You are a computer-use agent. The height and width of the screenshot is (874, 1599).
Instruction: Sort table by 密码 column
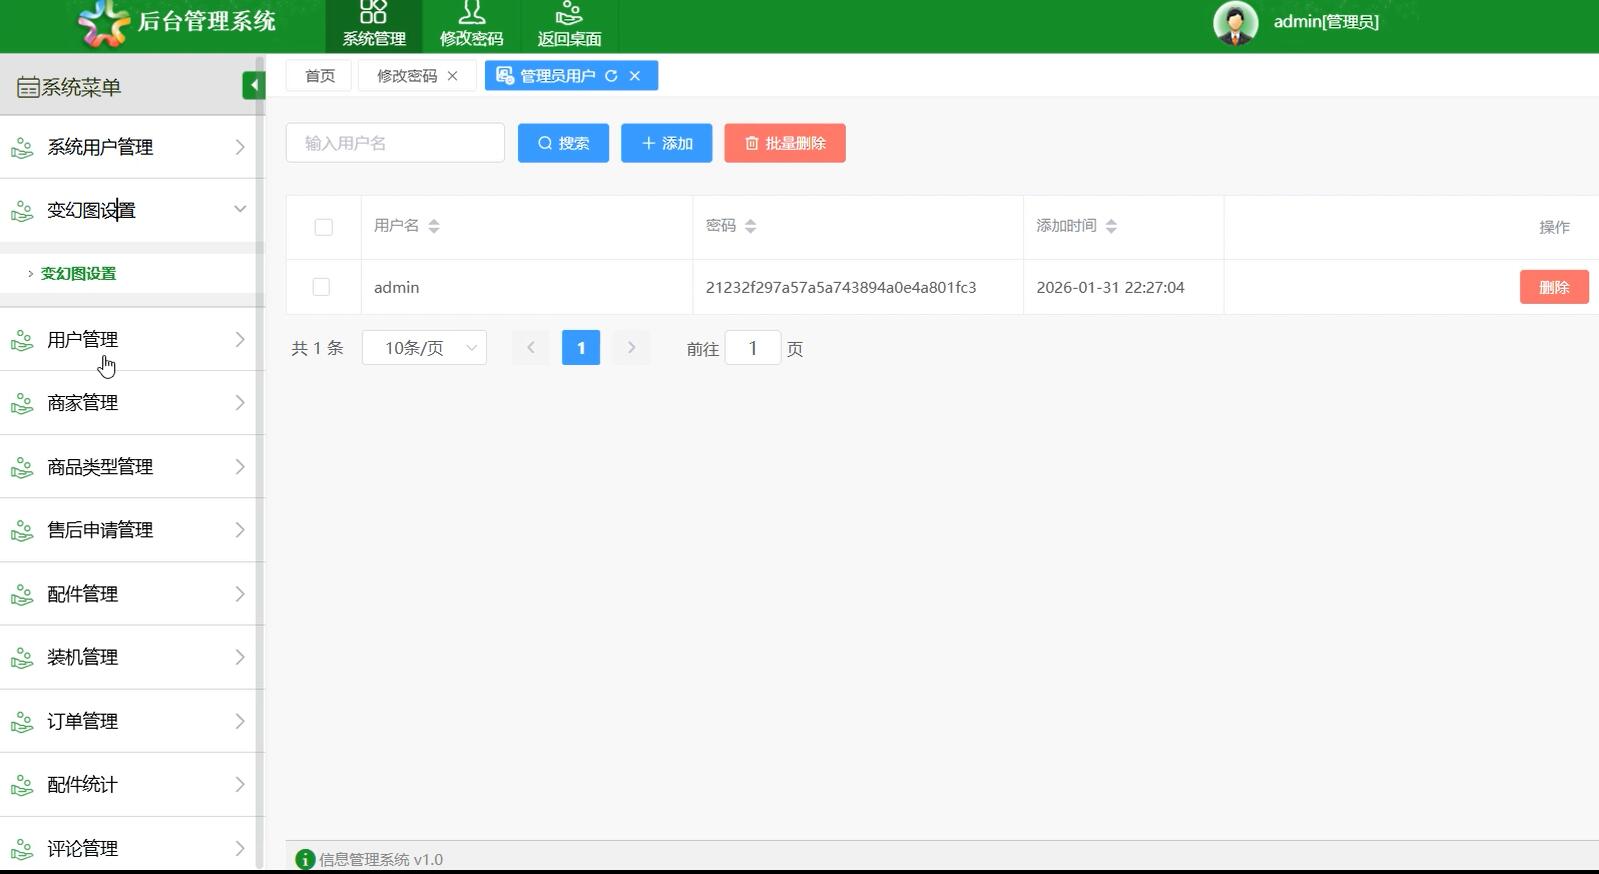pyautogui.click(x=751, y=227)
